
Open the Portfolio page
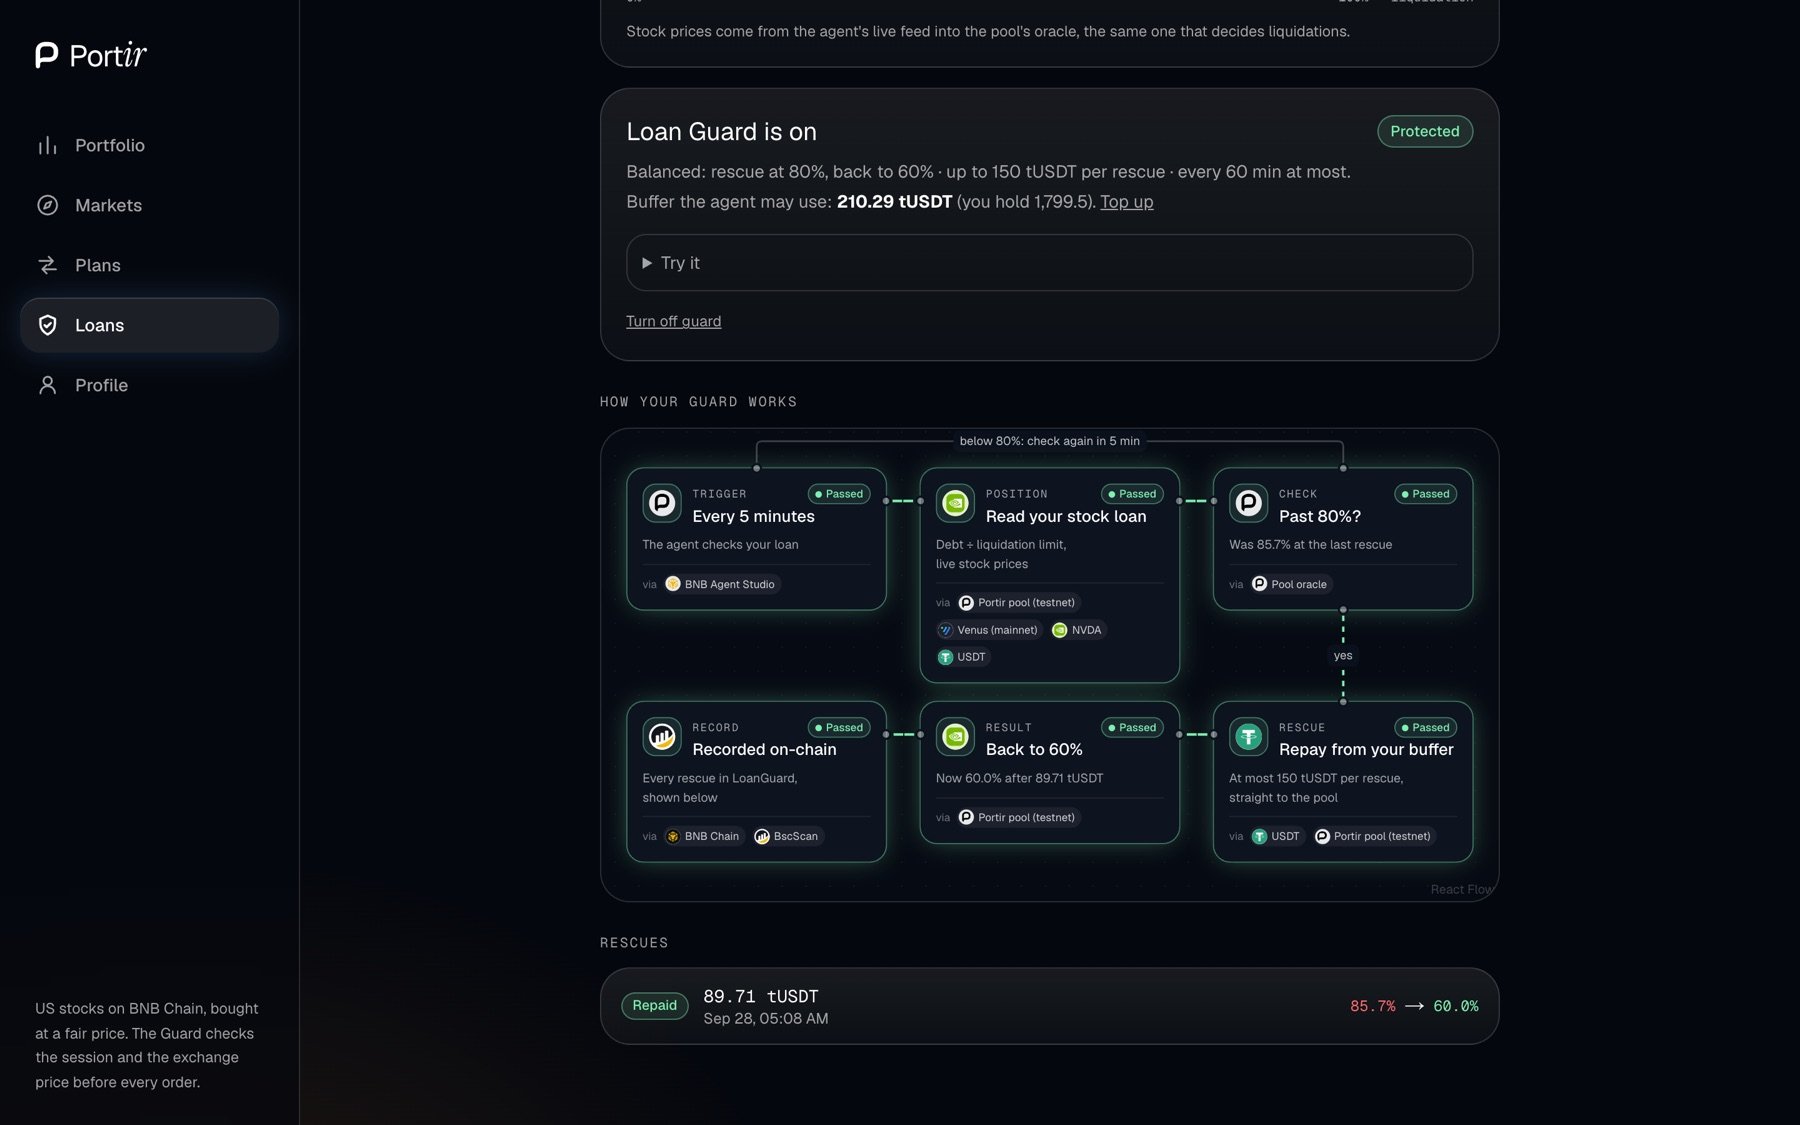(x=149, y=146)
